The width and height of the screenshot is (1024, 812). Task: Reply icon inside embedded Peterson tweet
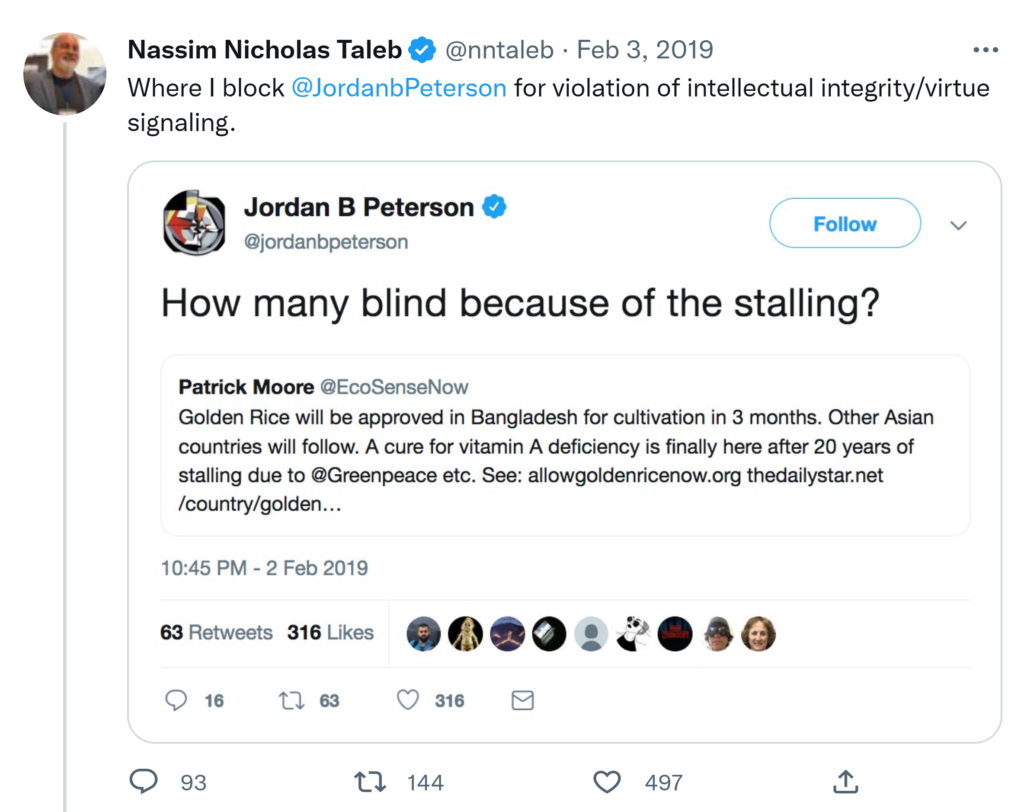pos(176,701)
